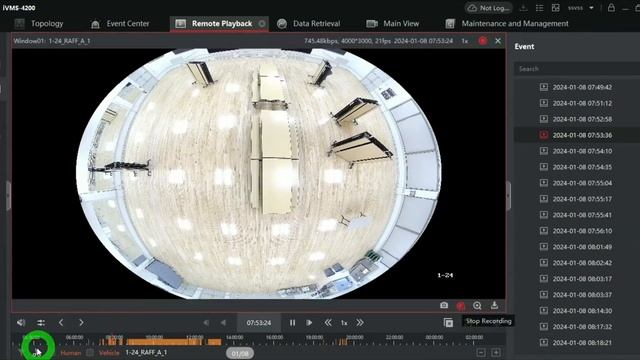640x360 pixels.
Task: Zoom in the timeline with plus icon
Action: 496,353
